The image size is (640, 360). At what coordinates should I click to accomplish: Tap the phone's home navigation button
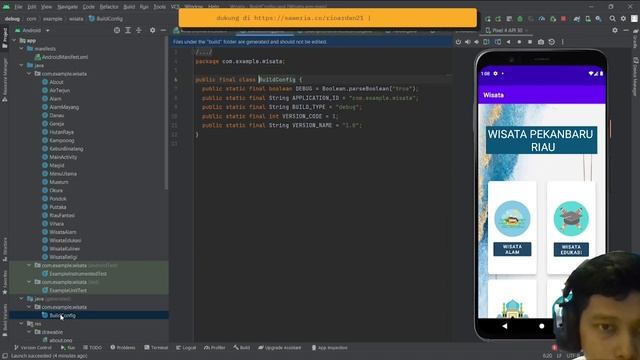coord(542,326)
